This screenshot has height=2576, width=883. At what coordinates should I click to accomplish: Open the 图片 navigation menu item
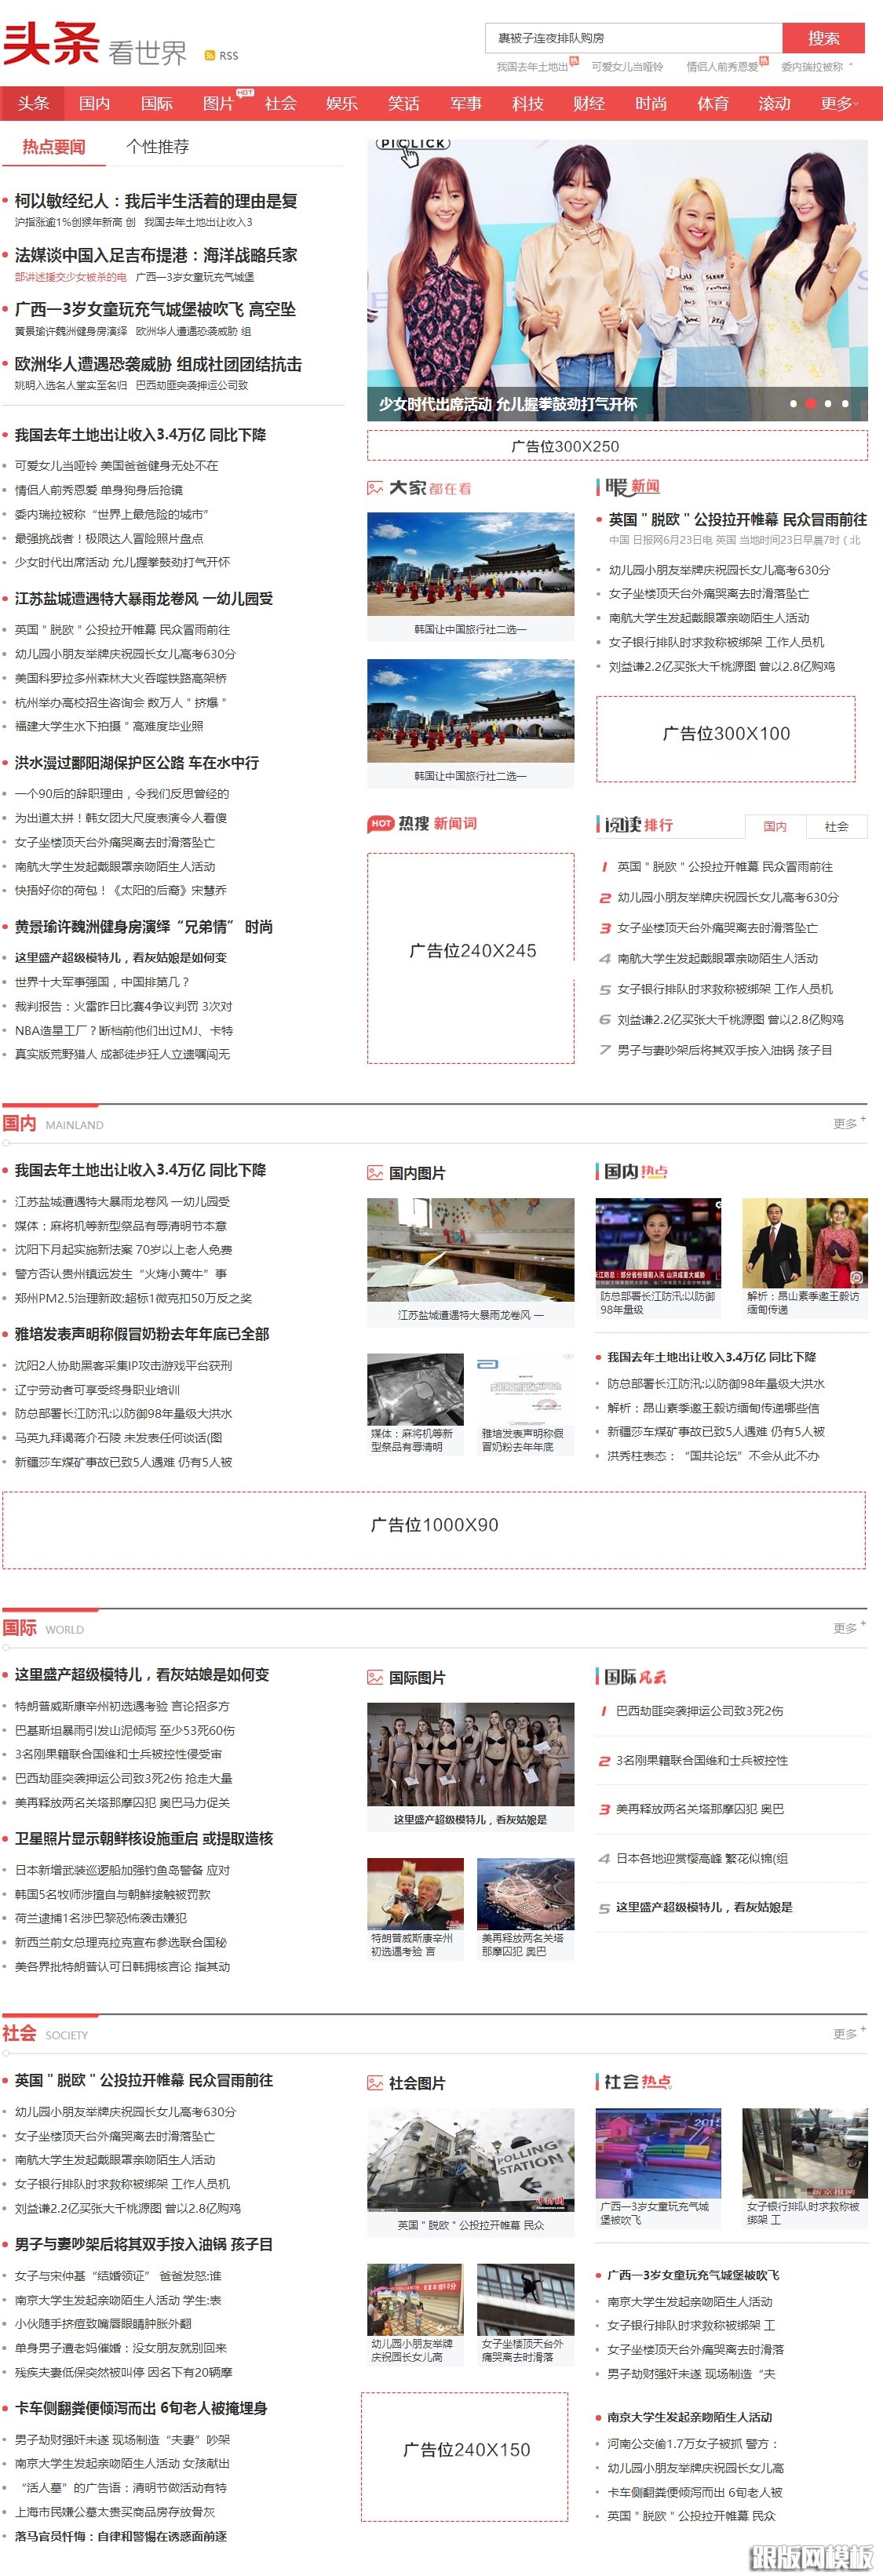pos(218,103)
